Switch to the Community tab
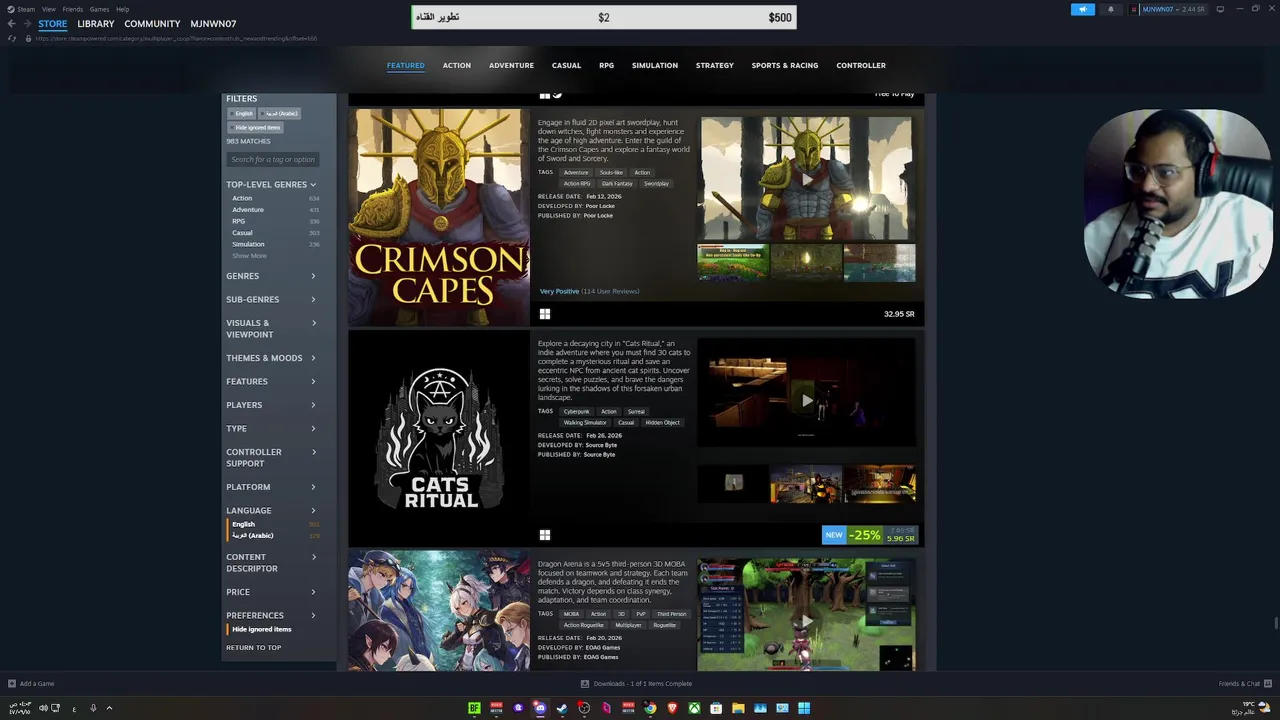This screenshot has width=1280, height=720. (x=152, y=24)
